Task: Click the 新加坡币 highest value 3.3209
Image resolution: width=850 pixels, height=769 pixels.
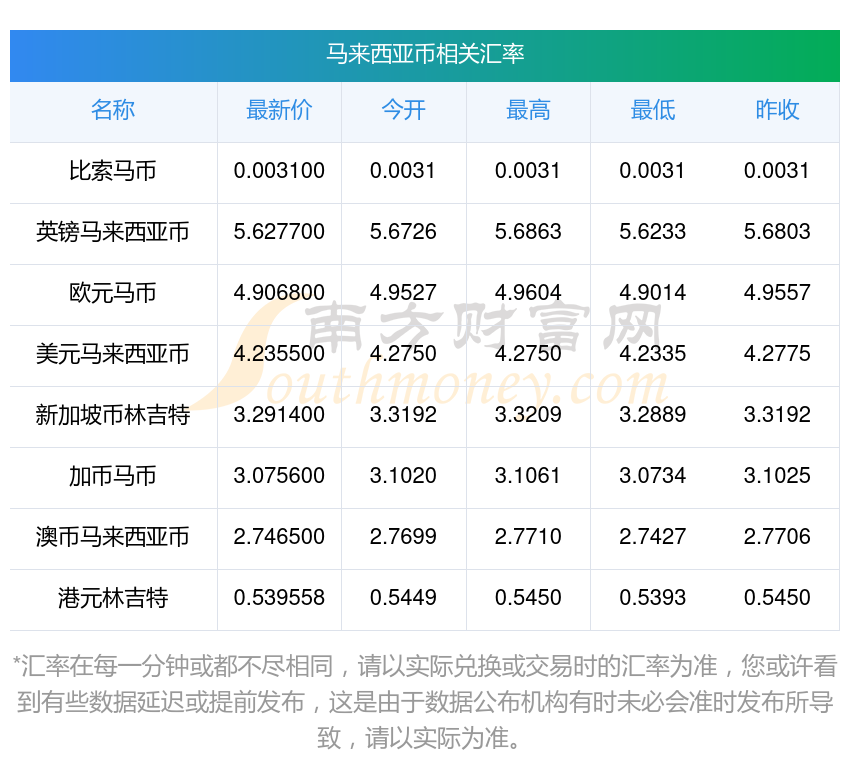Action: 528,415
